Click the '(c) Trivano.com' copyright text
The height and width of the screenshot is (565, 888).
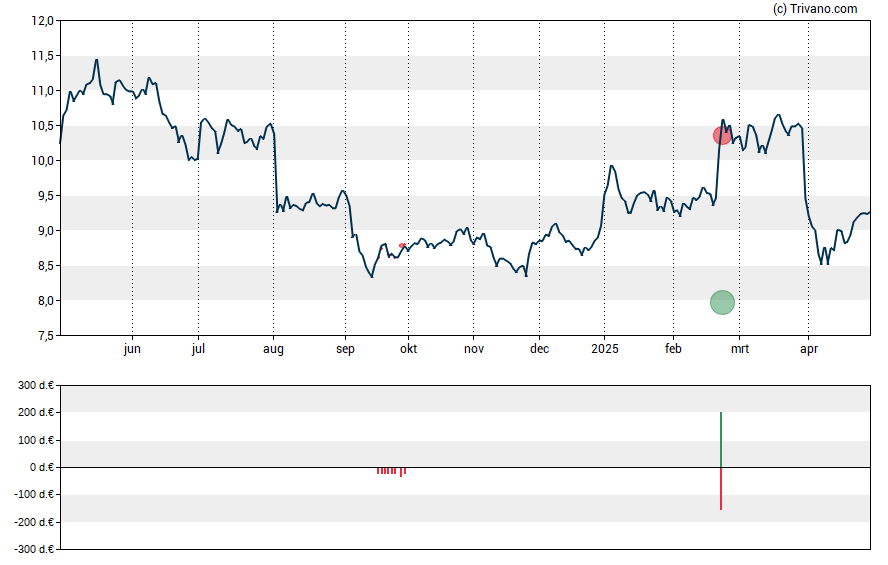815,8
